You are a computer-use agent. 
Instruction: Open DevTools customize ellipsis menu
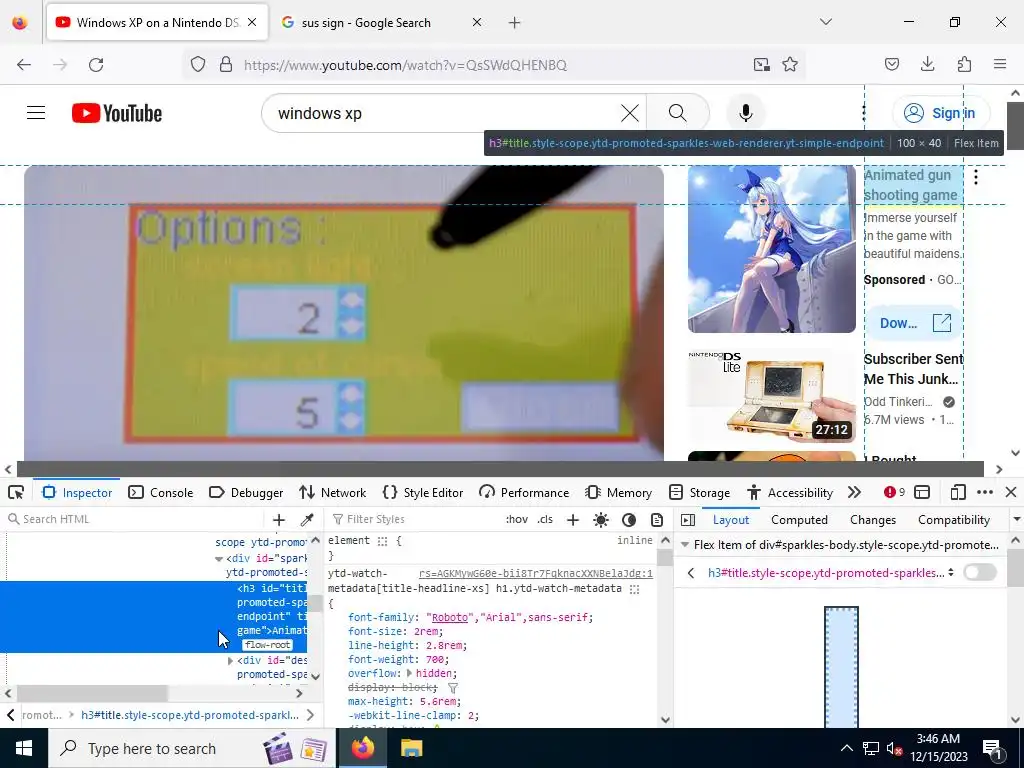(x=985, y=492)
